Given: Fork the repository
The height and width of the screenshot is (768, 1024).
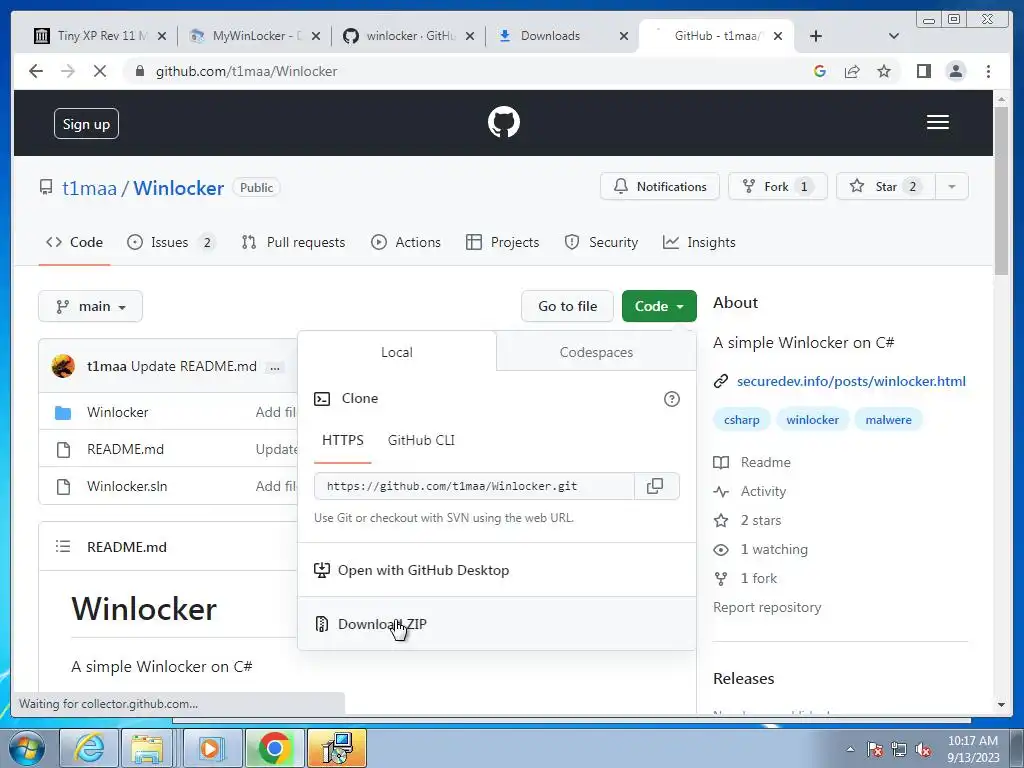Looking at the screenshot, I should click(777, 187).
